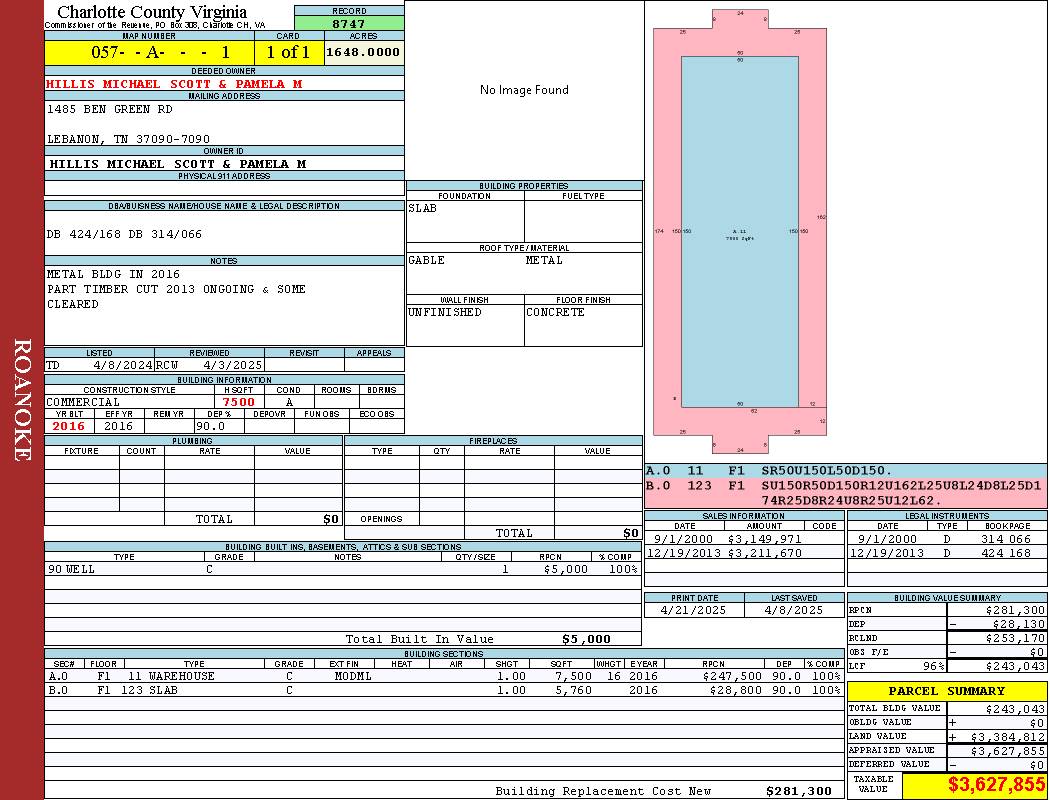1050x800 pixels.
Task: Click the '1 of 1' card indicator
Action: click(x=288, y=52)
